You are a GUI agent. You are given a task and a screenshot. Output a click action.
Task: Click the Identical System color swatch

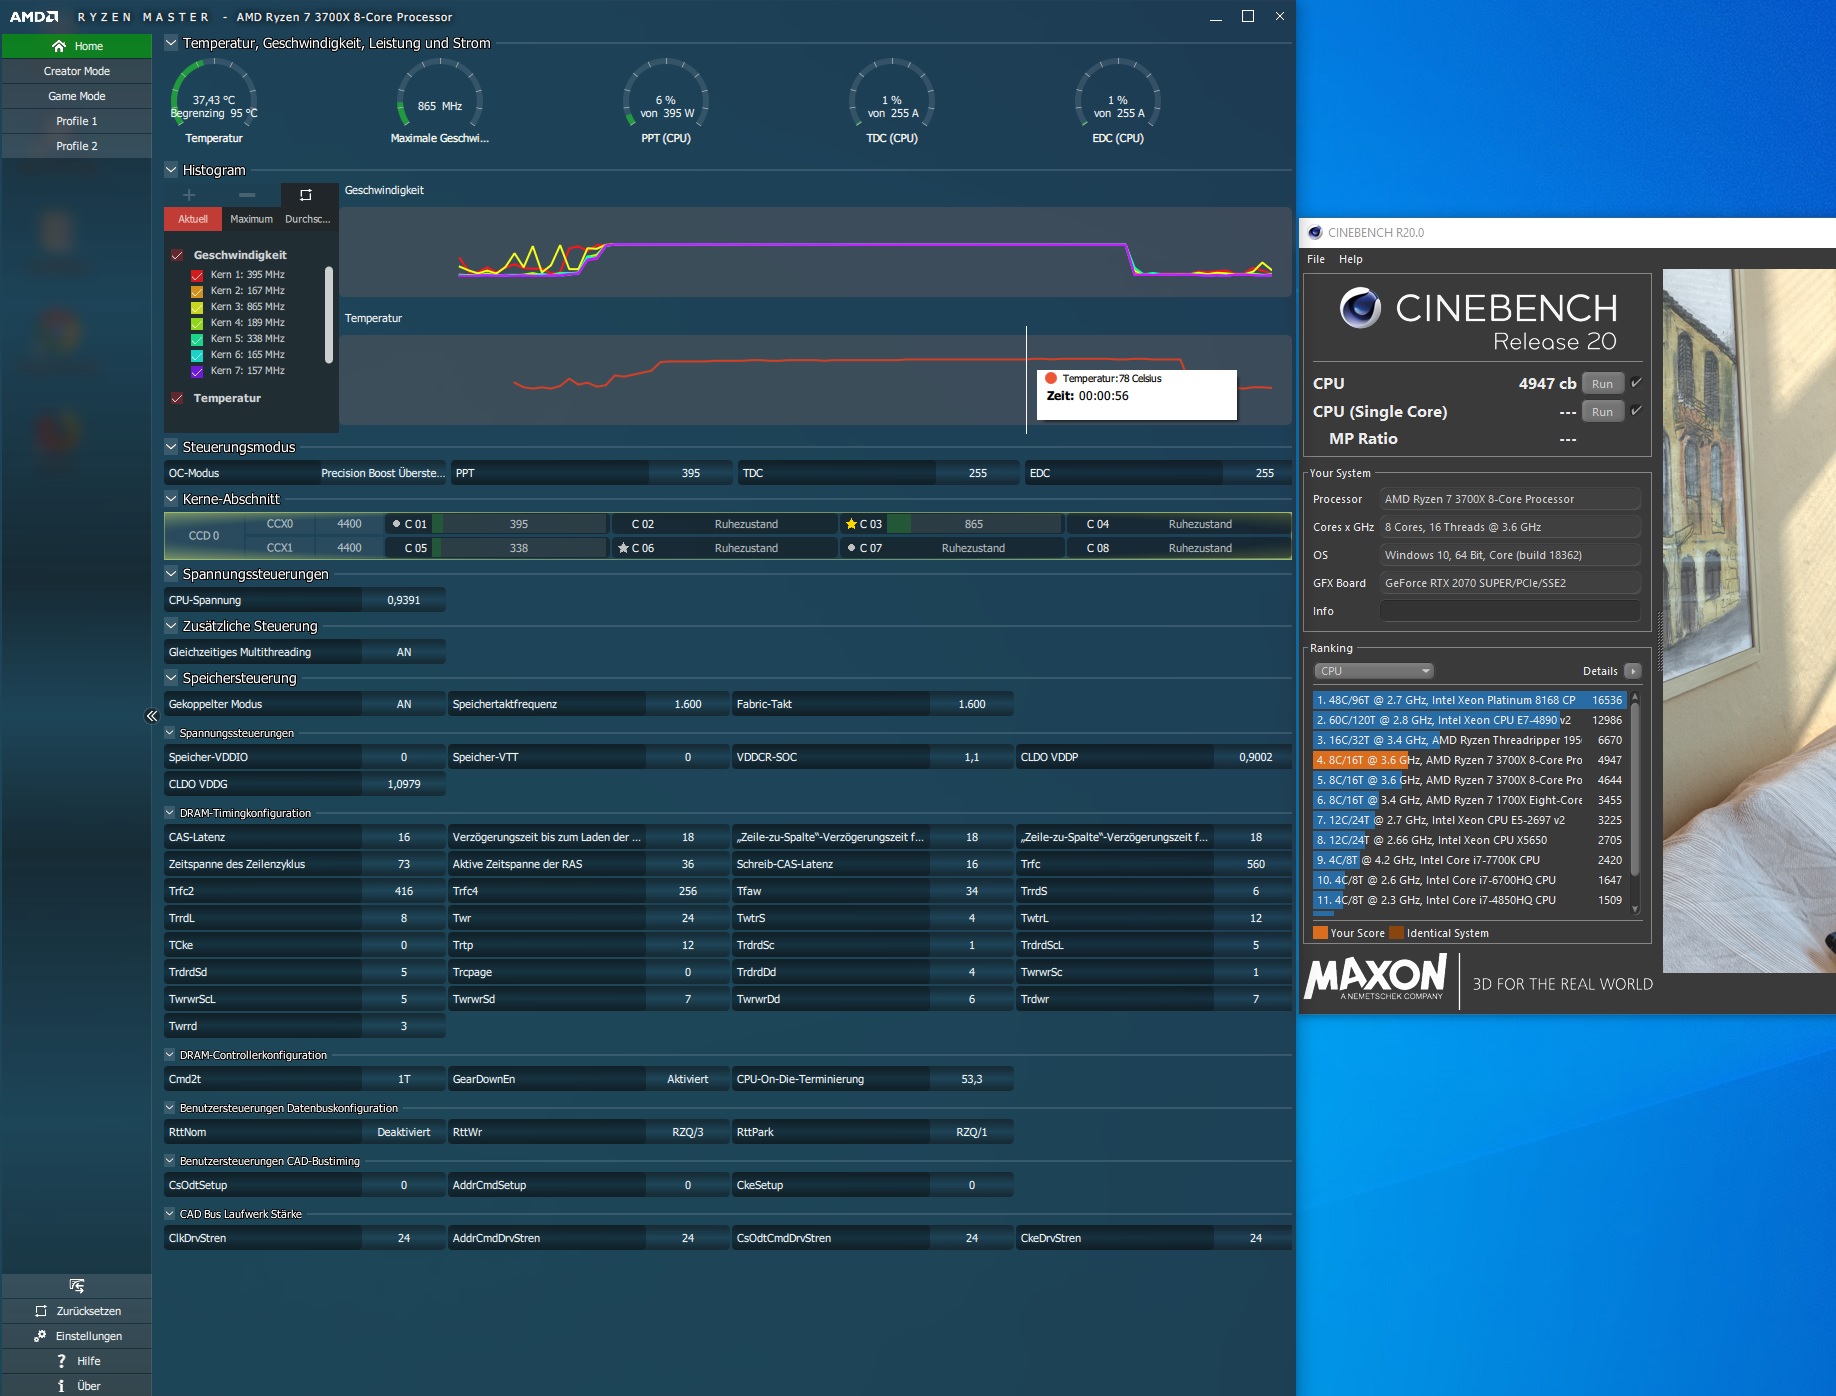pyautogui.click(x=1396, y=933)
